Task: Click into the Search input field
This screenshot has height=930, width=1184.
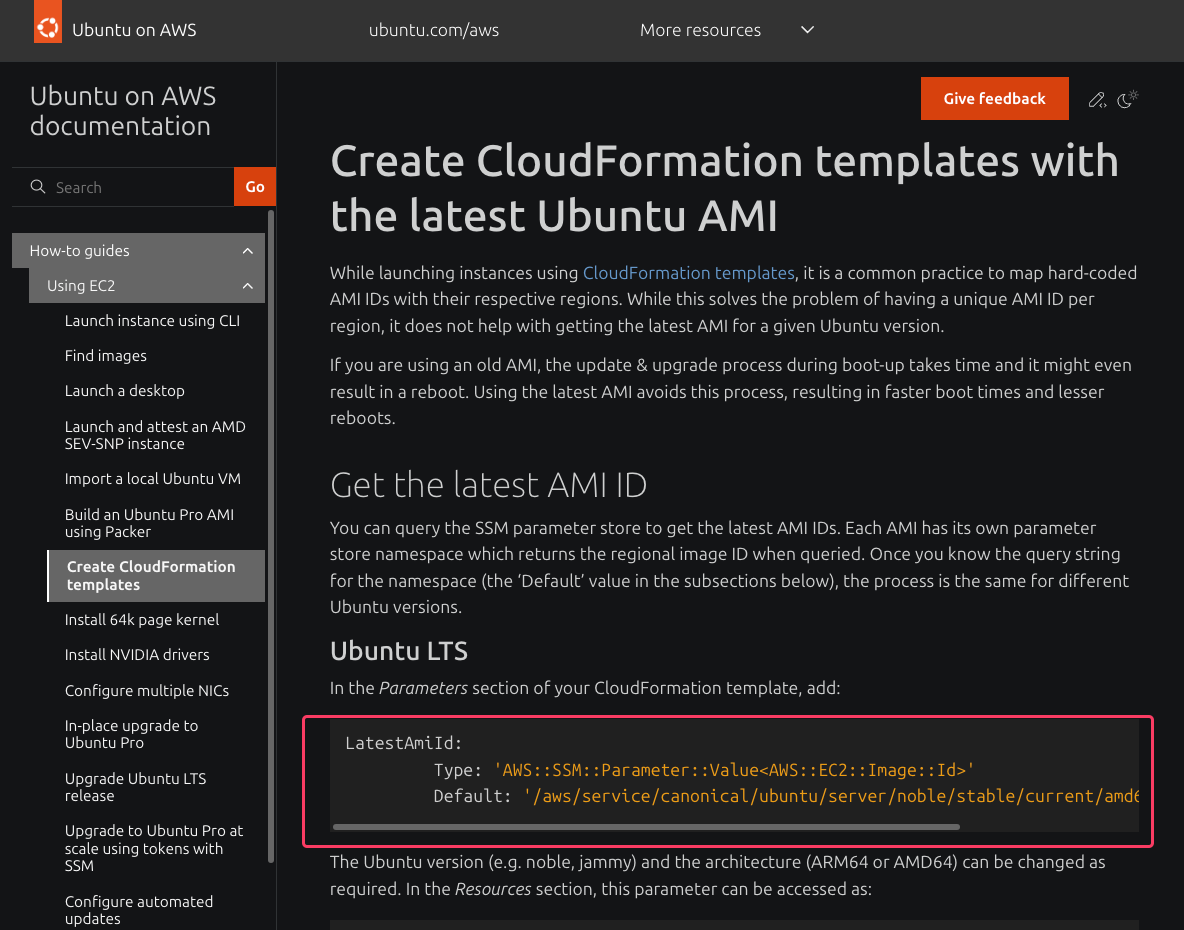Action: point(140,187)
